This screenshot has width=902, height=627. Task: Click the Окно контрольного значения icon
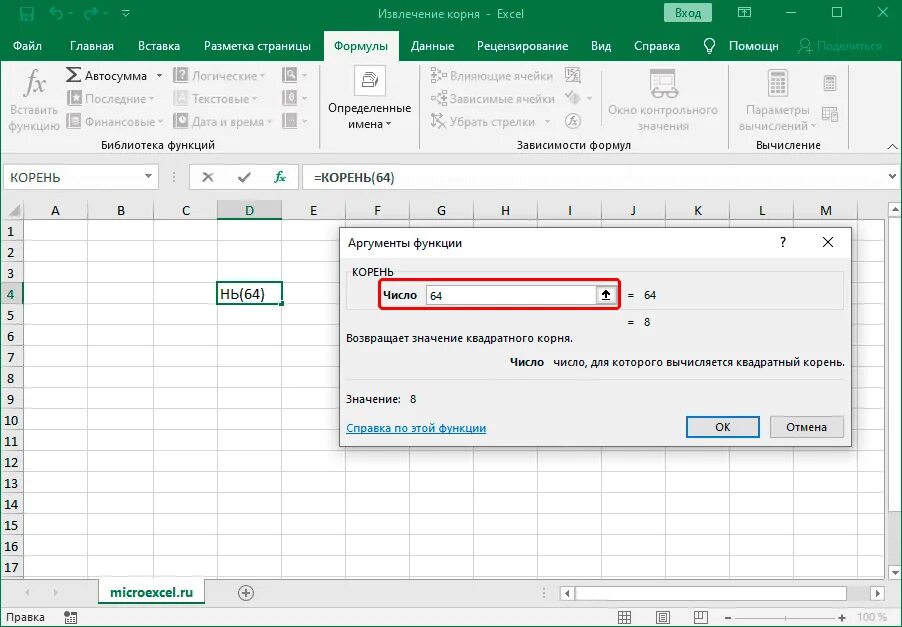pos(664,83)
